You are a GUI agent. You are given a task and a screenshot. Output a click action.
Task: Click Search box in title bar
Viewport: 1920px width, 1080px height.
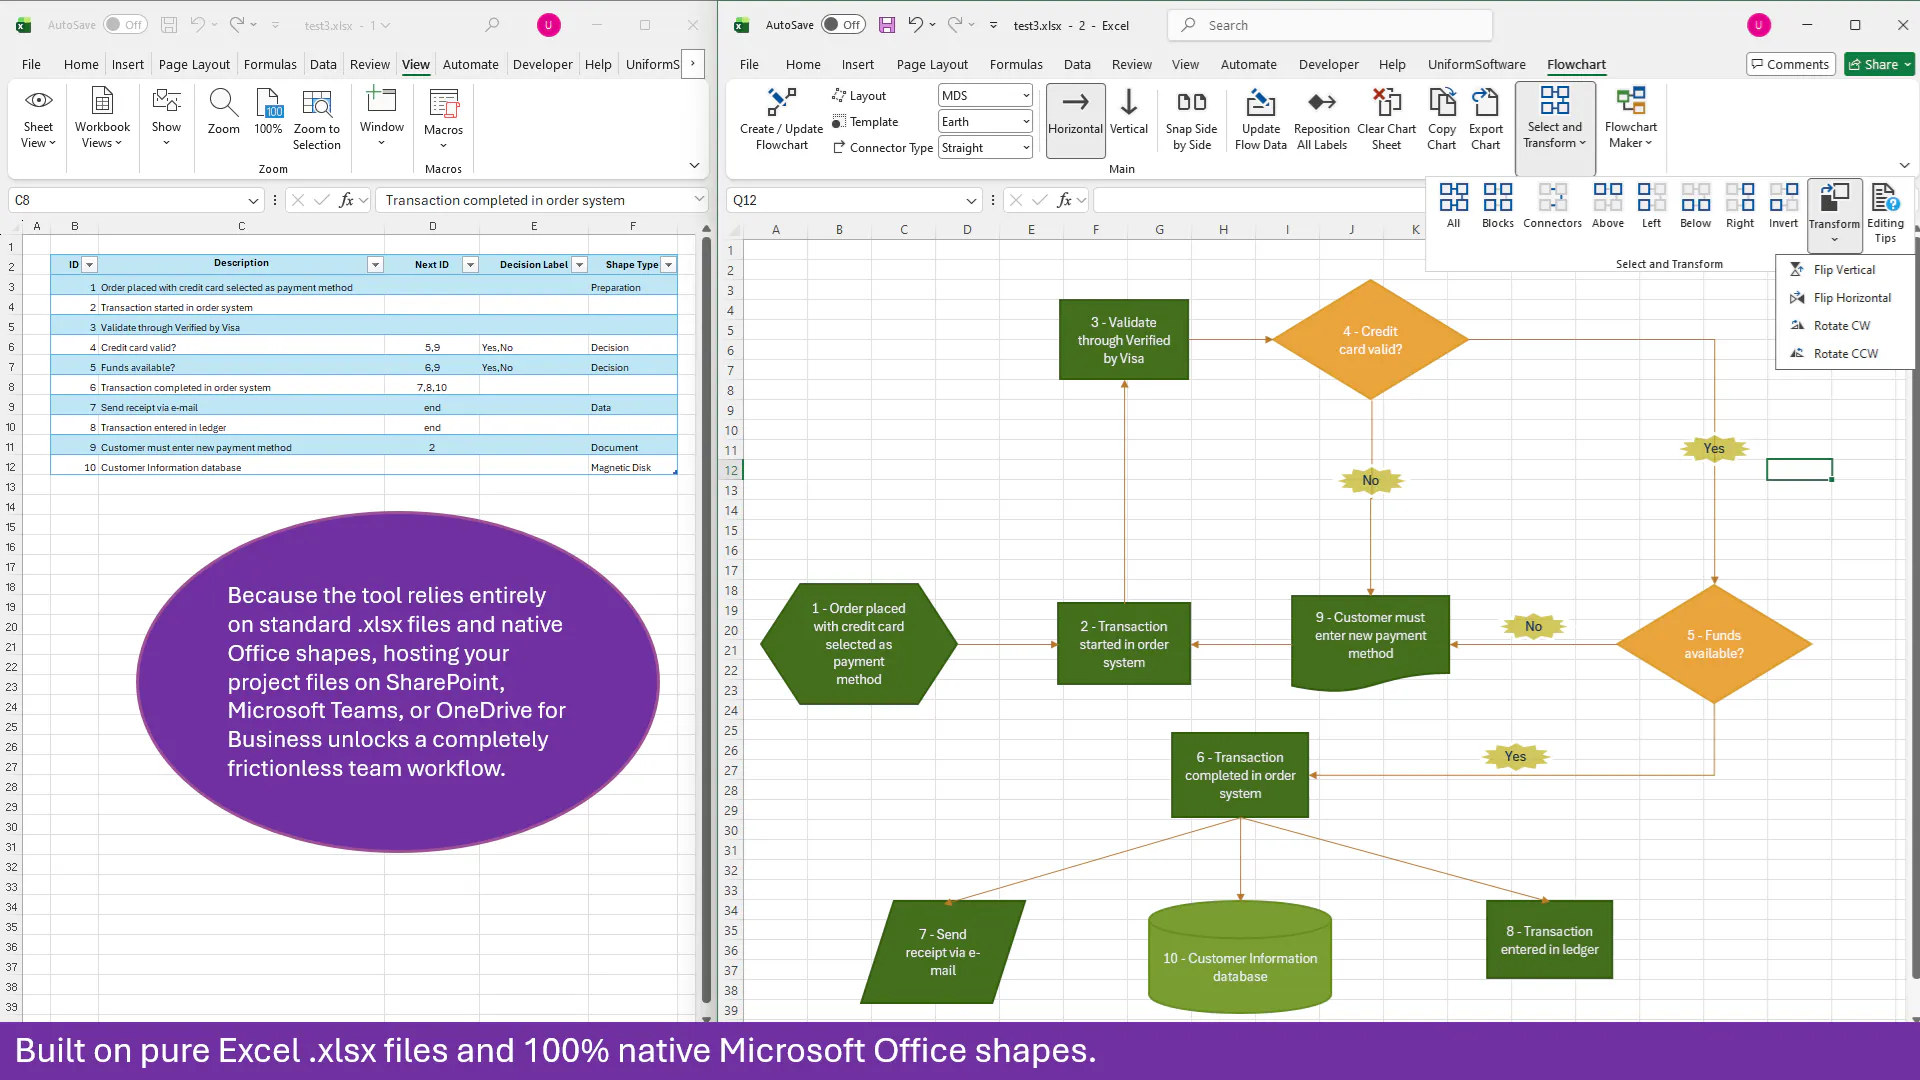(1330, 25)
